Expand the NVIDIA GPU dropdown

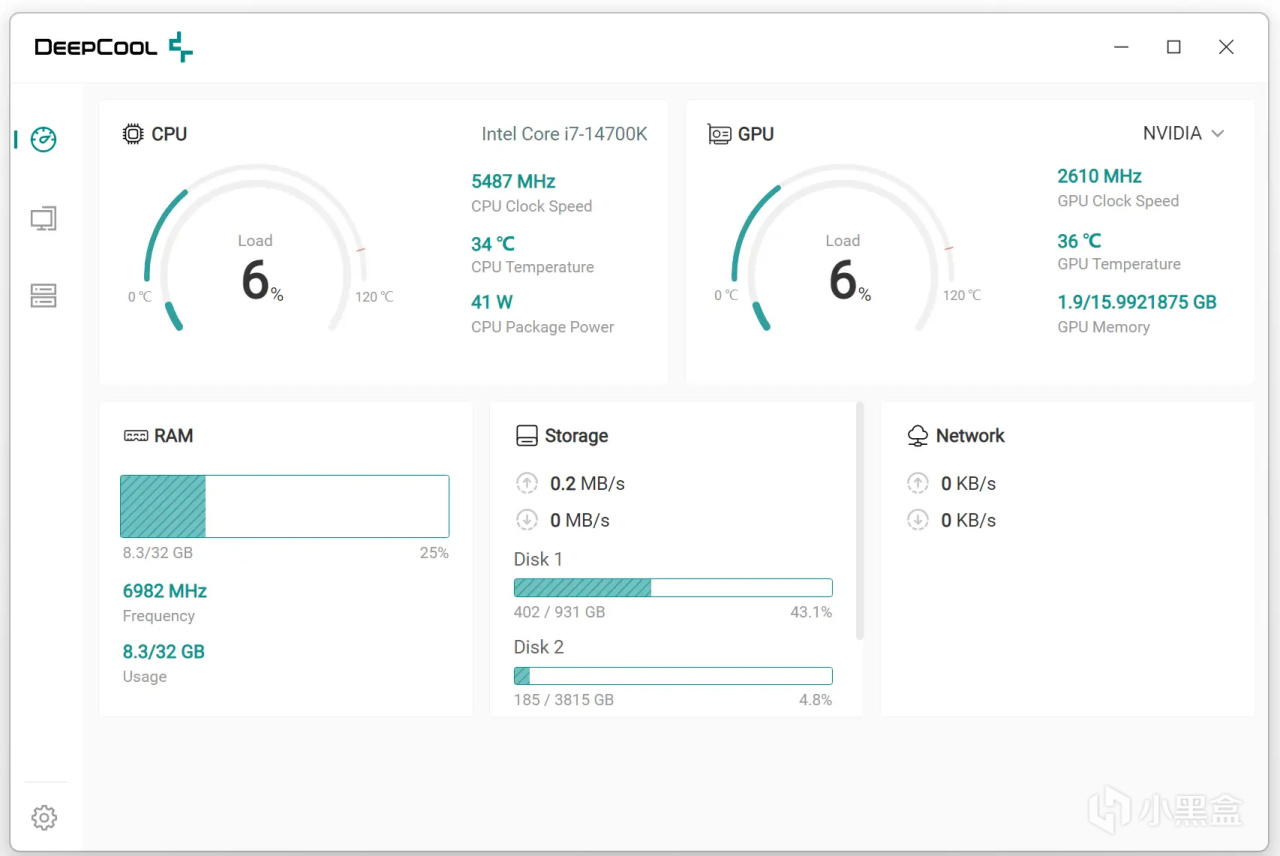1184,133
